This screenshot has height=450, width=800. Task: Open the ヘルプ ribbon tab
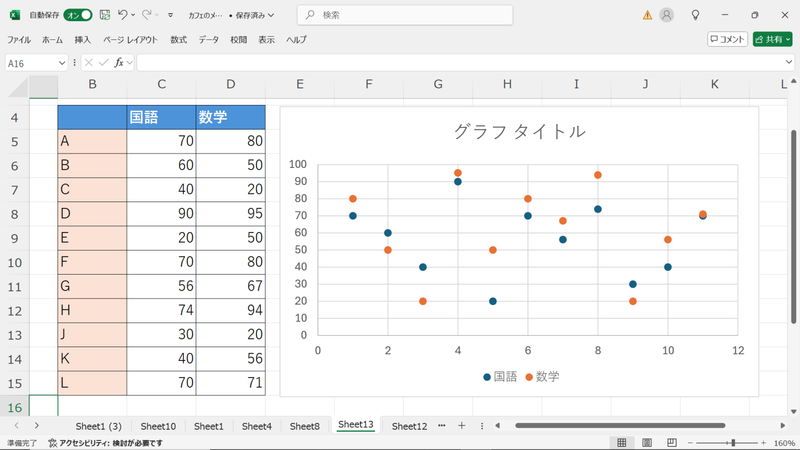click(x=296, y=39)
